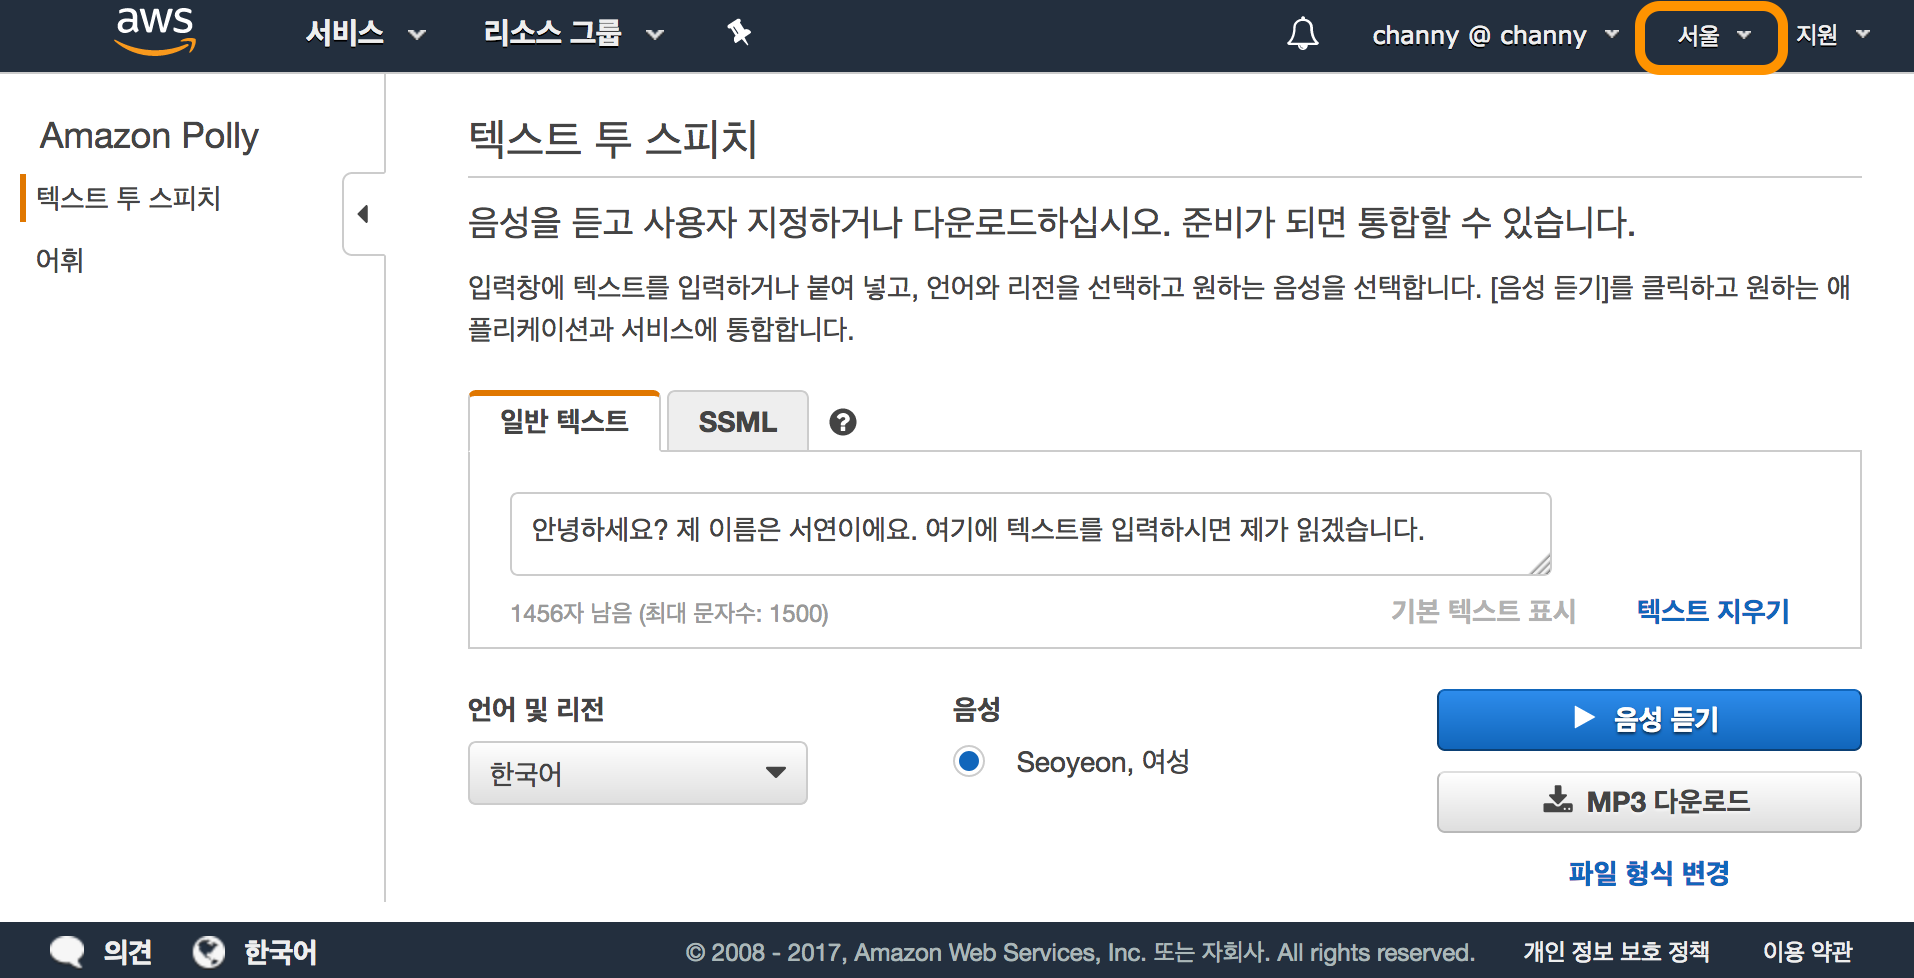Open 텍스트 투 스피치 in the sidebar
The image size is (1914, 978).
pyautogui.click(x=128, y=198)
